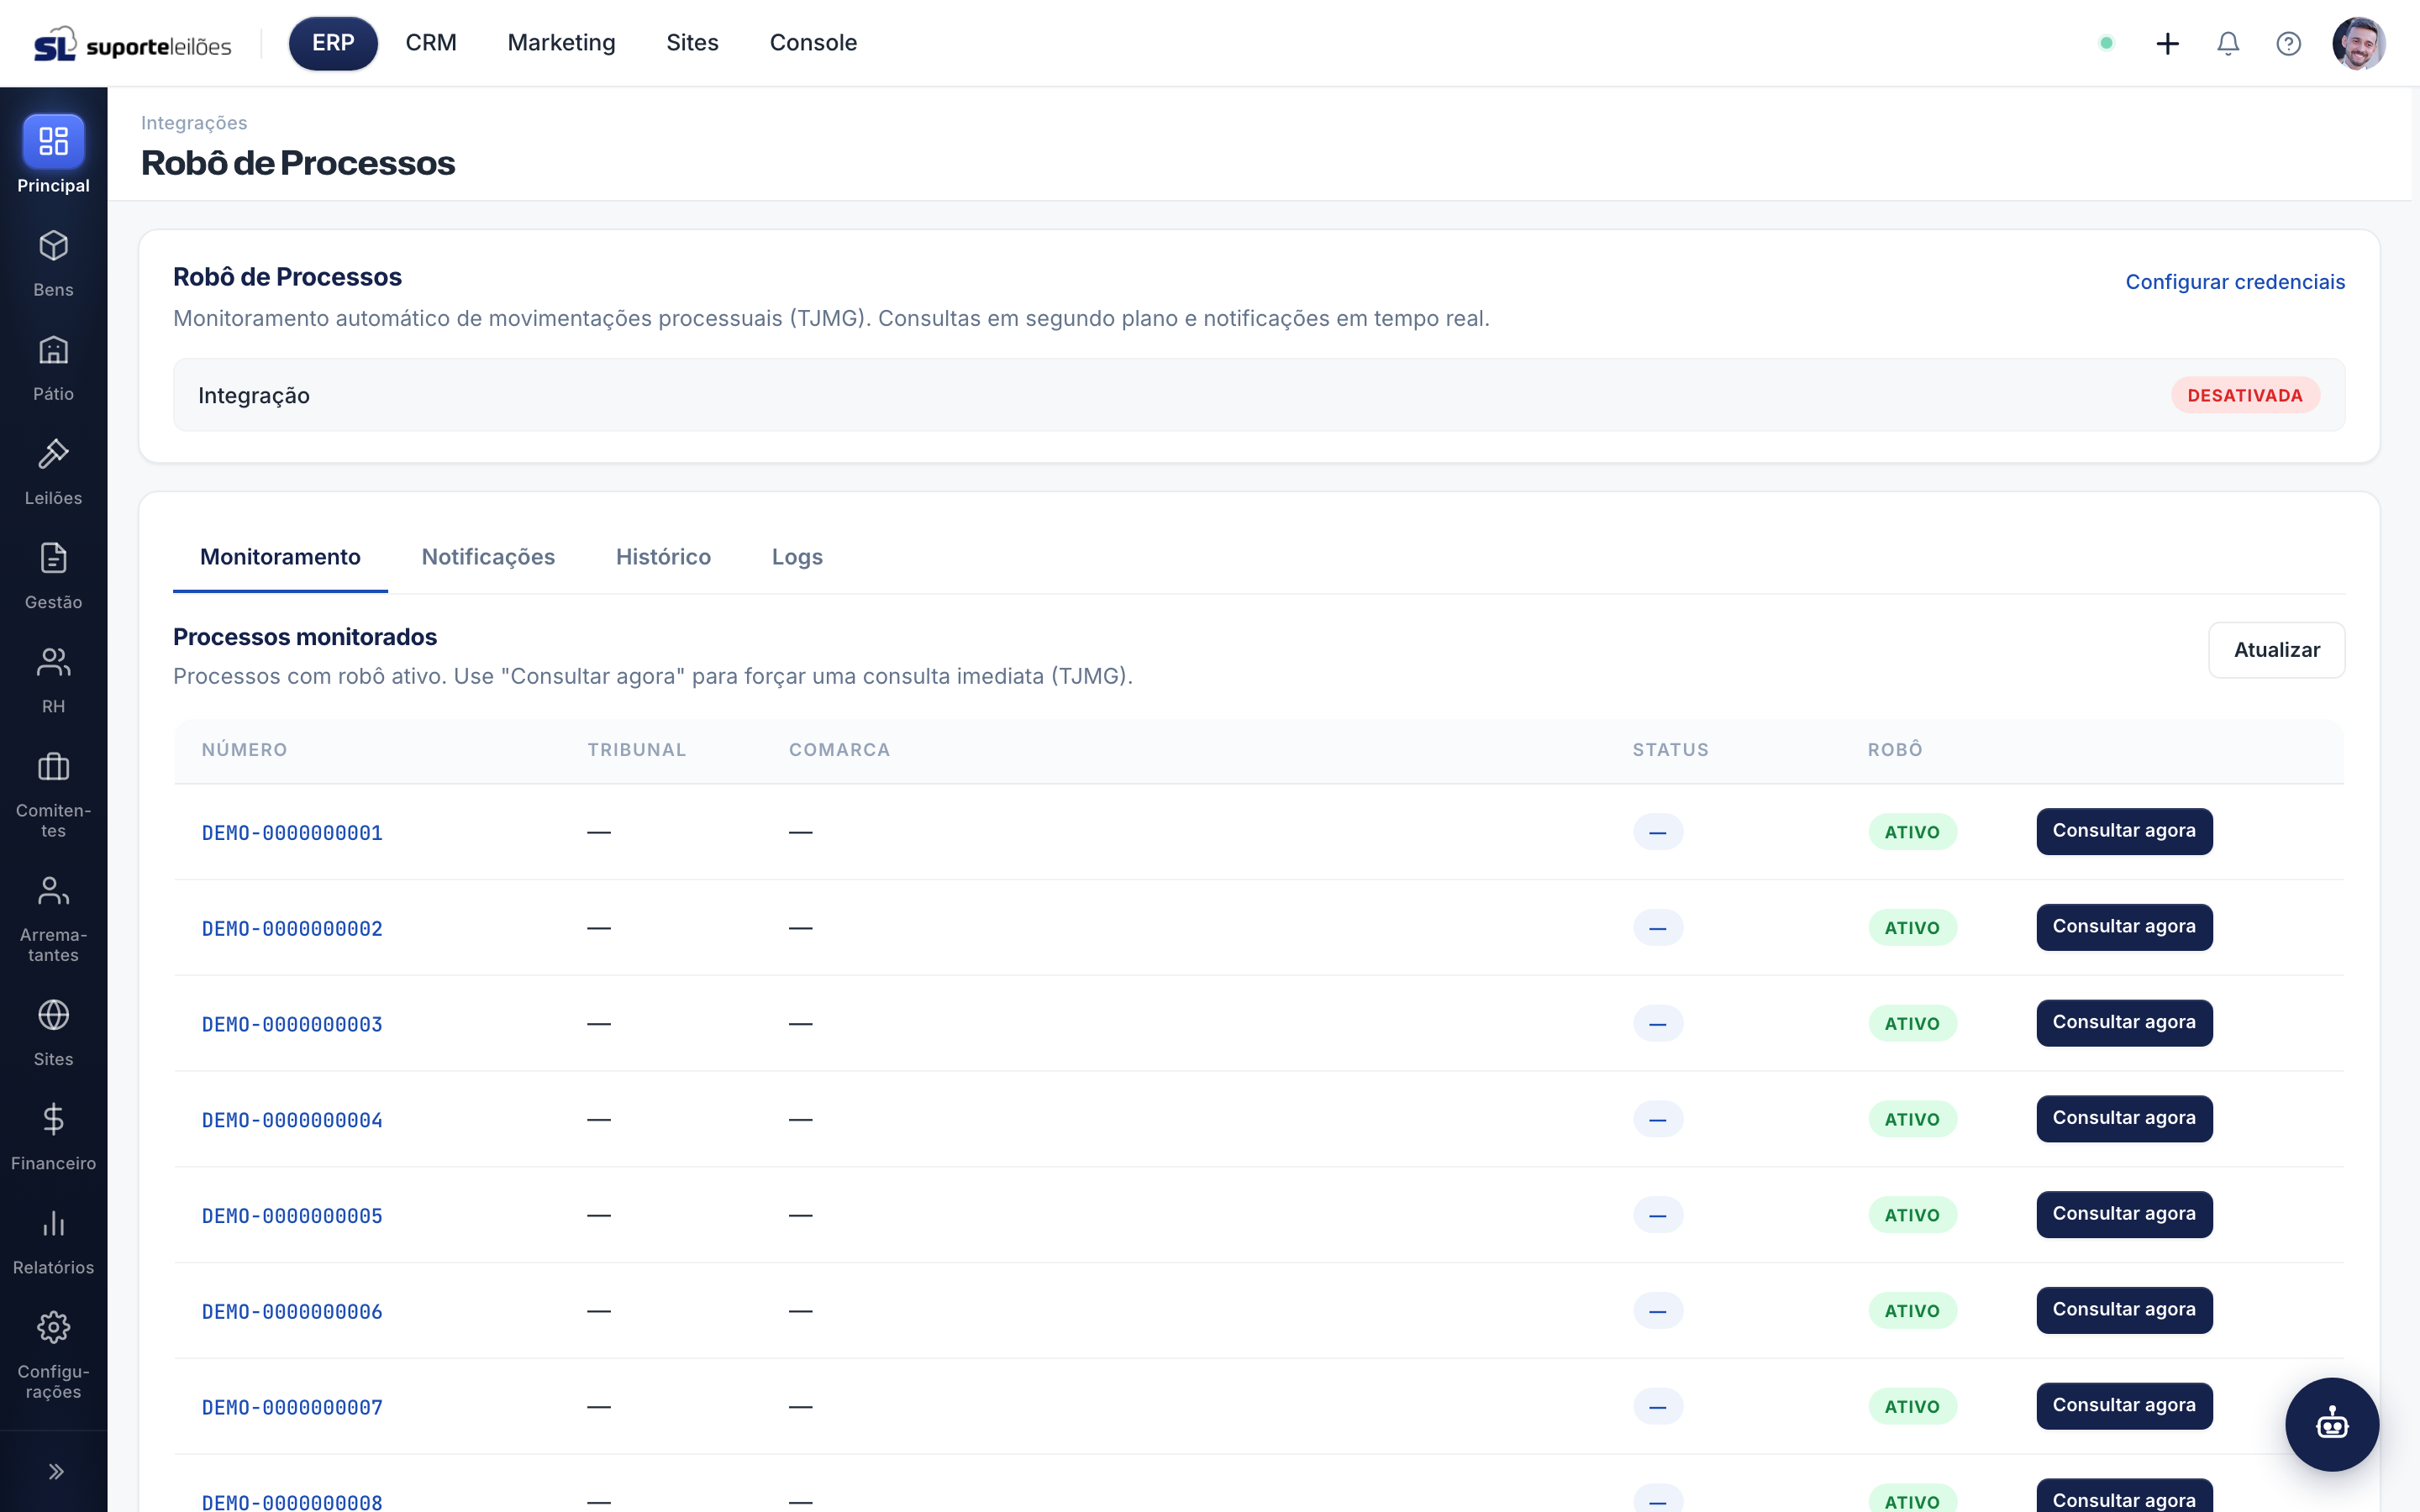Switch to the Logs tab

point(797,557)
